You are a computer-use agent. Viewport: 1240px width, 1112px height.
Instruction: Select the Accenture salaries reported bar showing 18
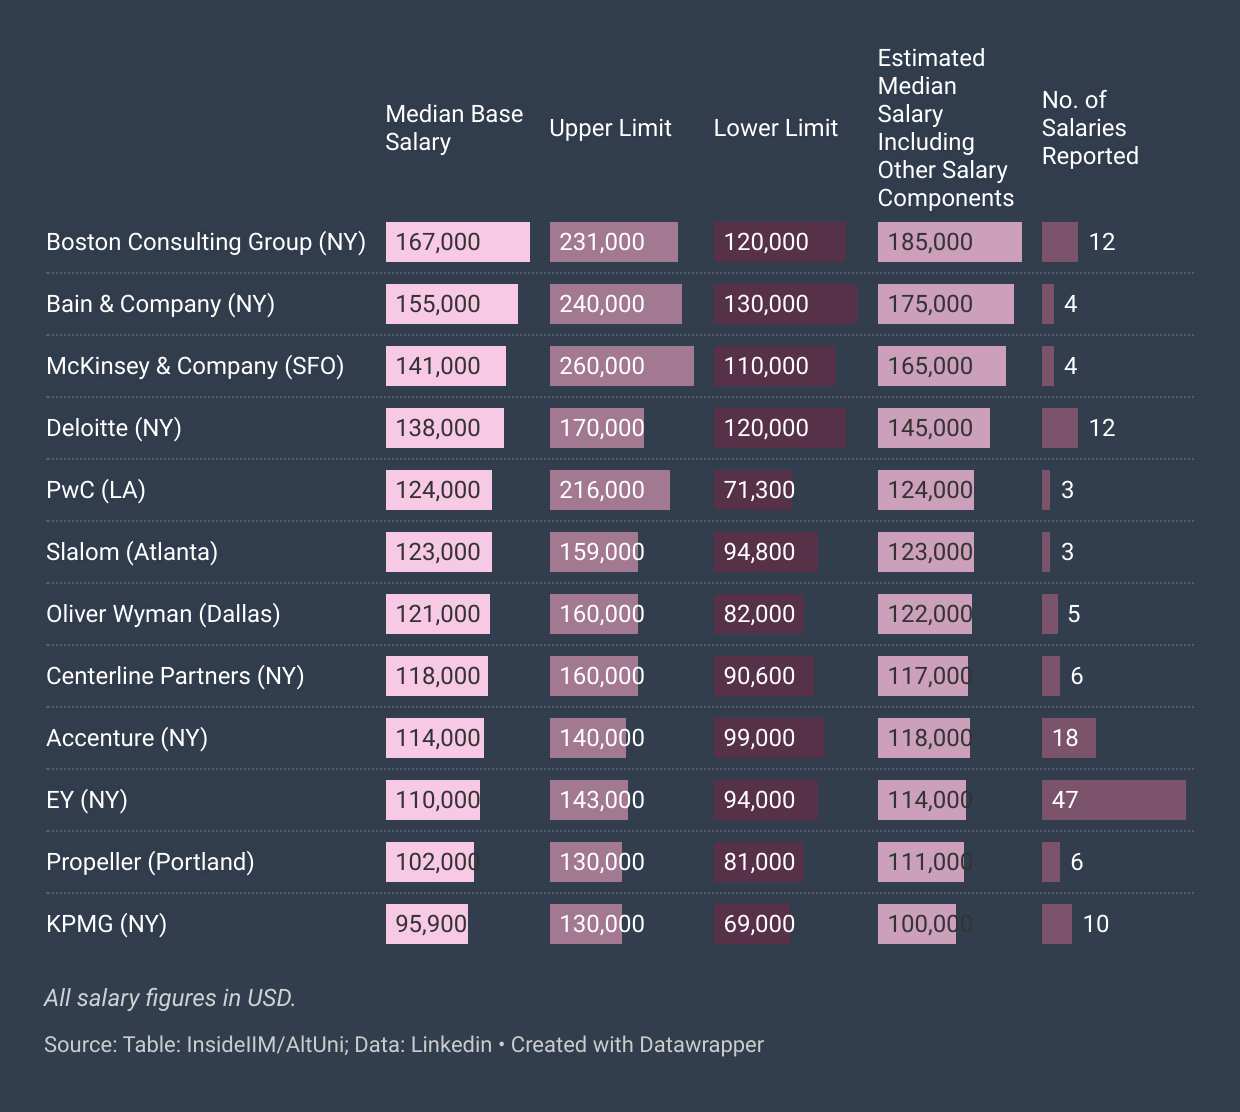point(1067,737)
